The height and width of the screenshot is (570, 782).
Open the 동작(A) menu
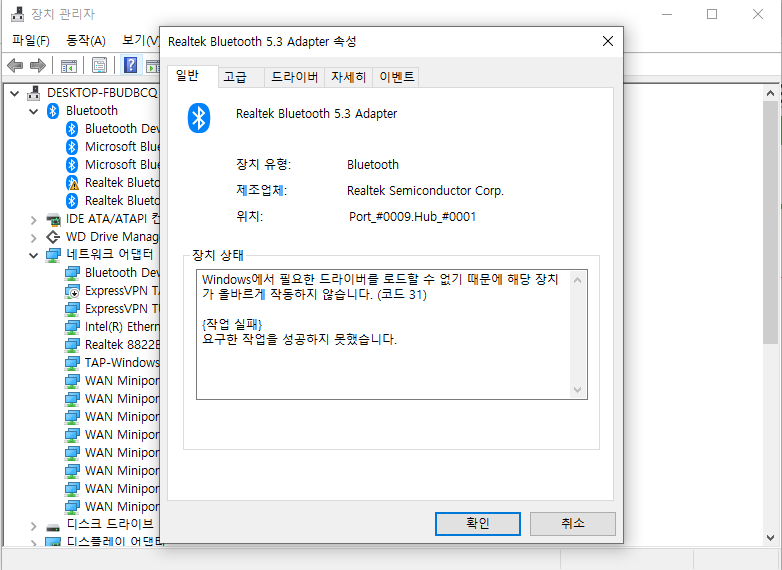(86, 40)
